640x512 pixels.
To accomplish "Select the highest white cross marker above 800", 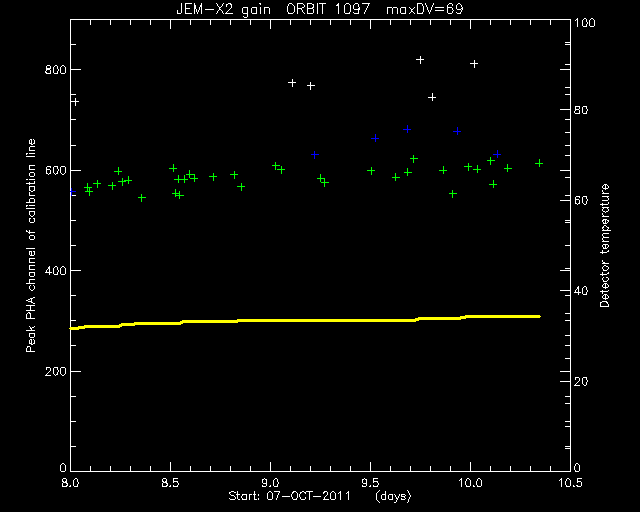I will click(420, 60).
